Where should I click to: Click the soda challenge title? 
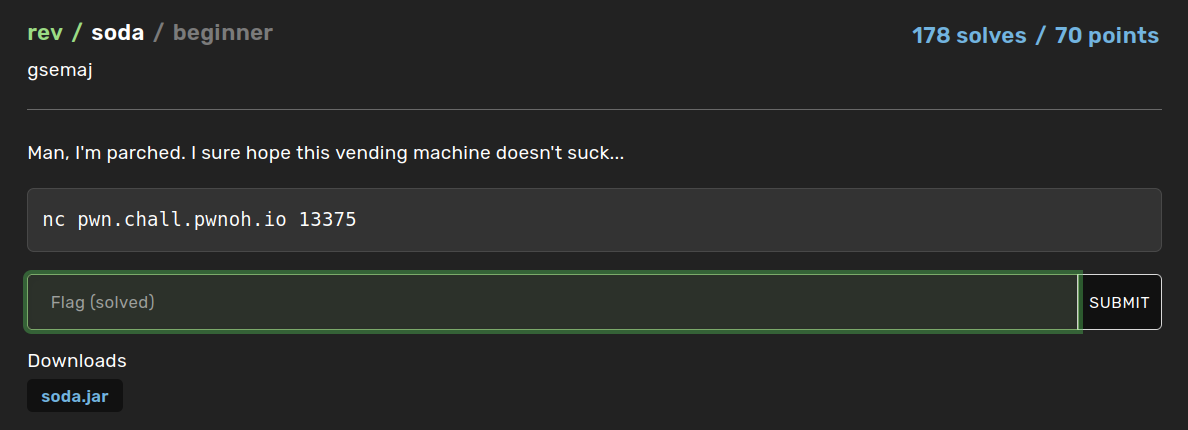click(x=117, y=33)
